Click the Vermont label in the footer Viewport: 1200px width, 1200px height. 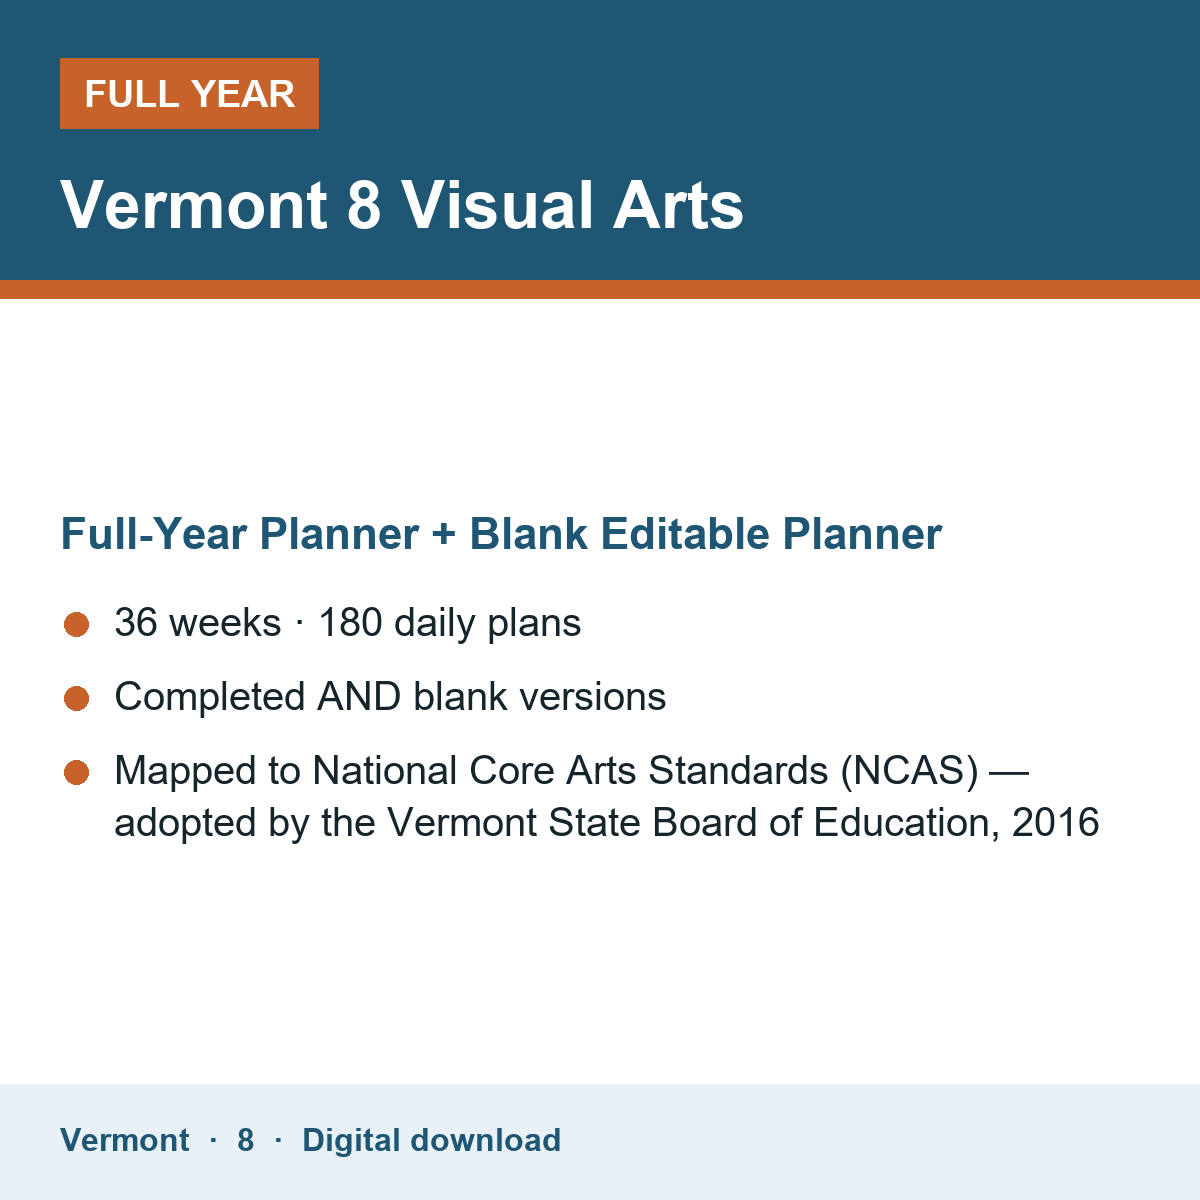click(125, 1140)
